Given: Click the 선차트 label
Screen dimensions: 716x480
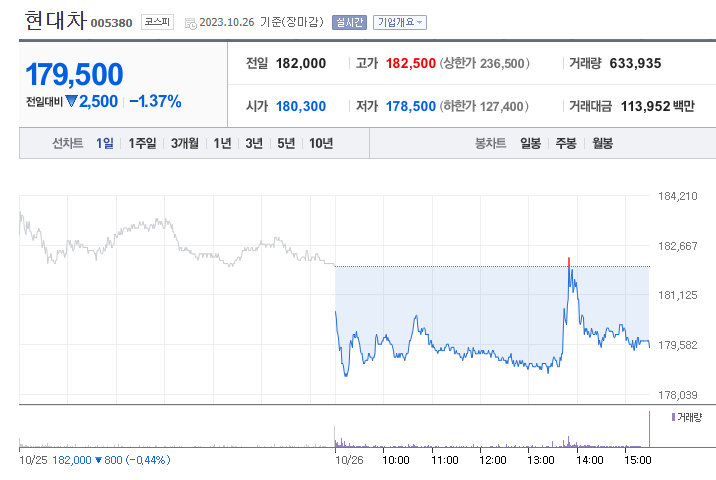Looking at the screenshot, I should (x=68, y=143).
